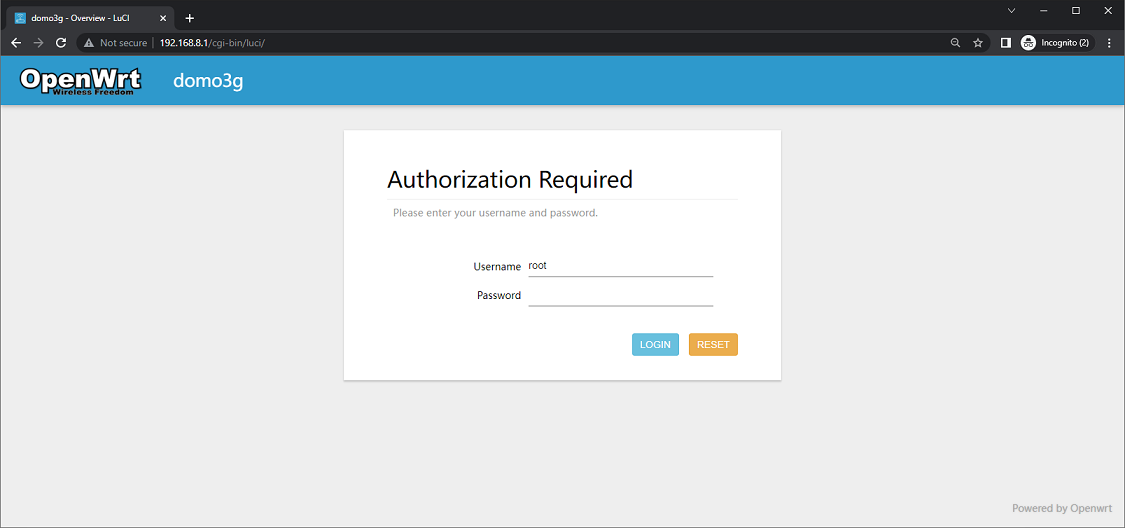Viewport: 1125px width, 528px height.
Task: Open Chrome three-dot menu
Action: pos(1109,43)
